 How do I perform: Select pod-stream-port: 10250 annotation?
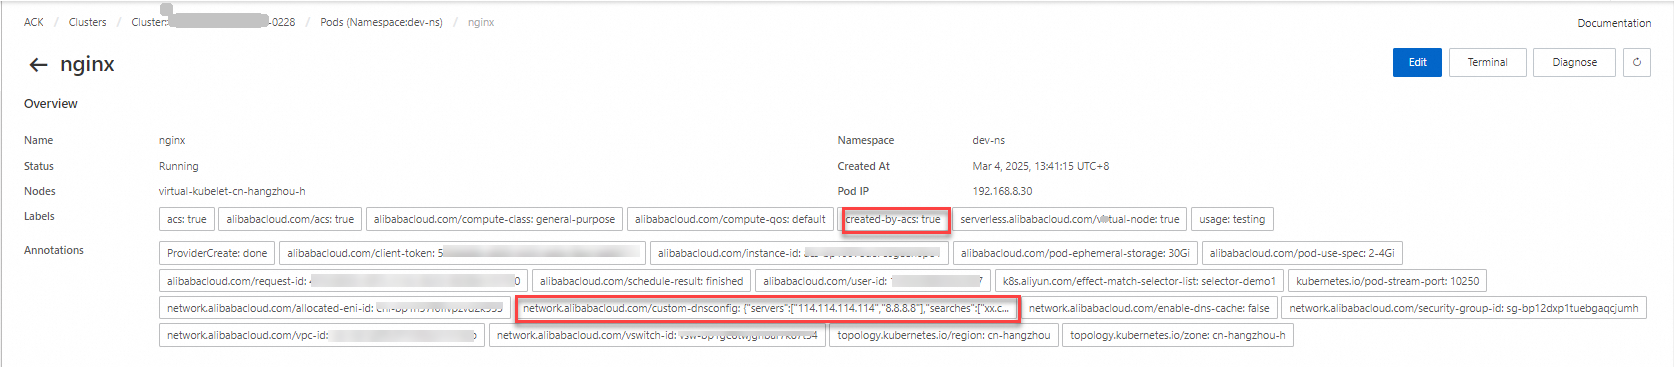(1387, 281)
